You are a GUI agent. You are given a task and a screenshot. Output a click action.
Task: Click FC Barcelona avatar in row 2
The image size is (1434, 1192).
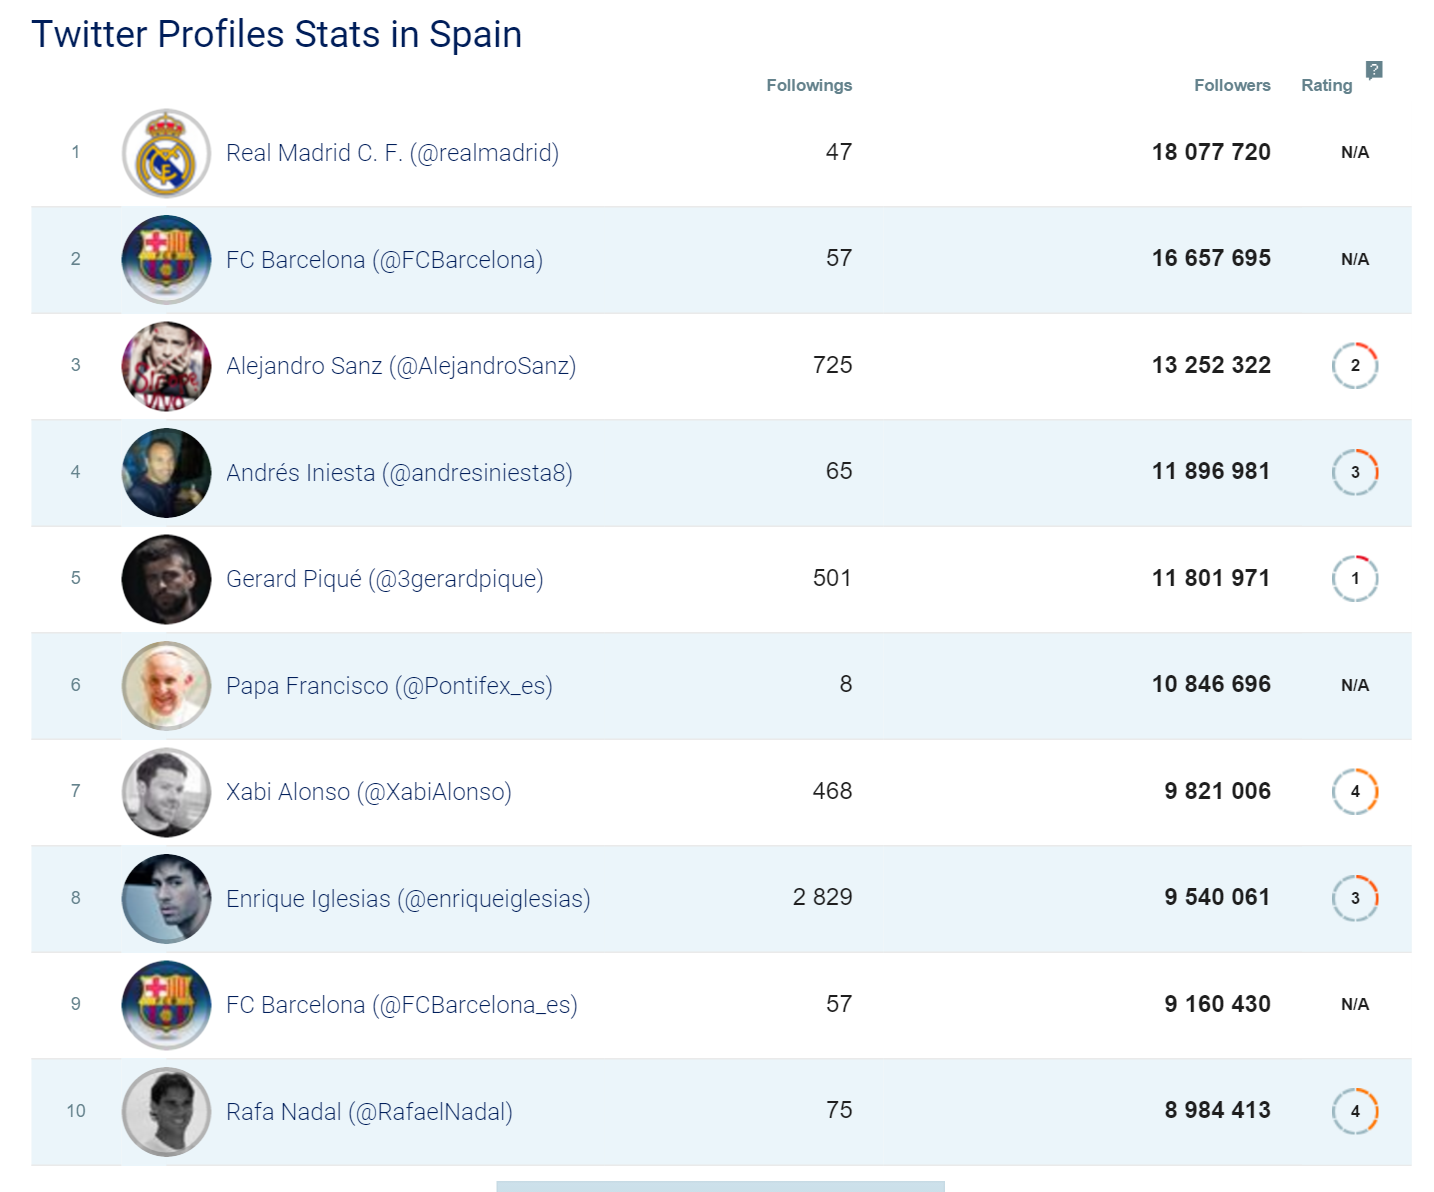[166, 260]
